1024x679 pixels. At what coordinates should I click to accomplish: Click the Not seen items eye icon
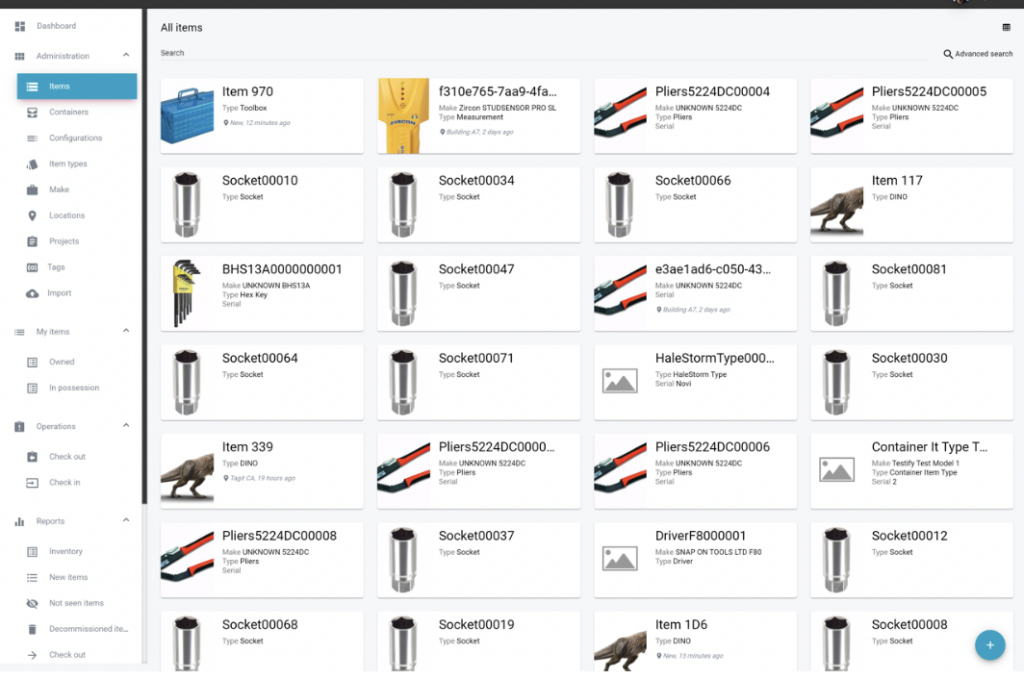32,603
